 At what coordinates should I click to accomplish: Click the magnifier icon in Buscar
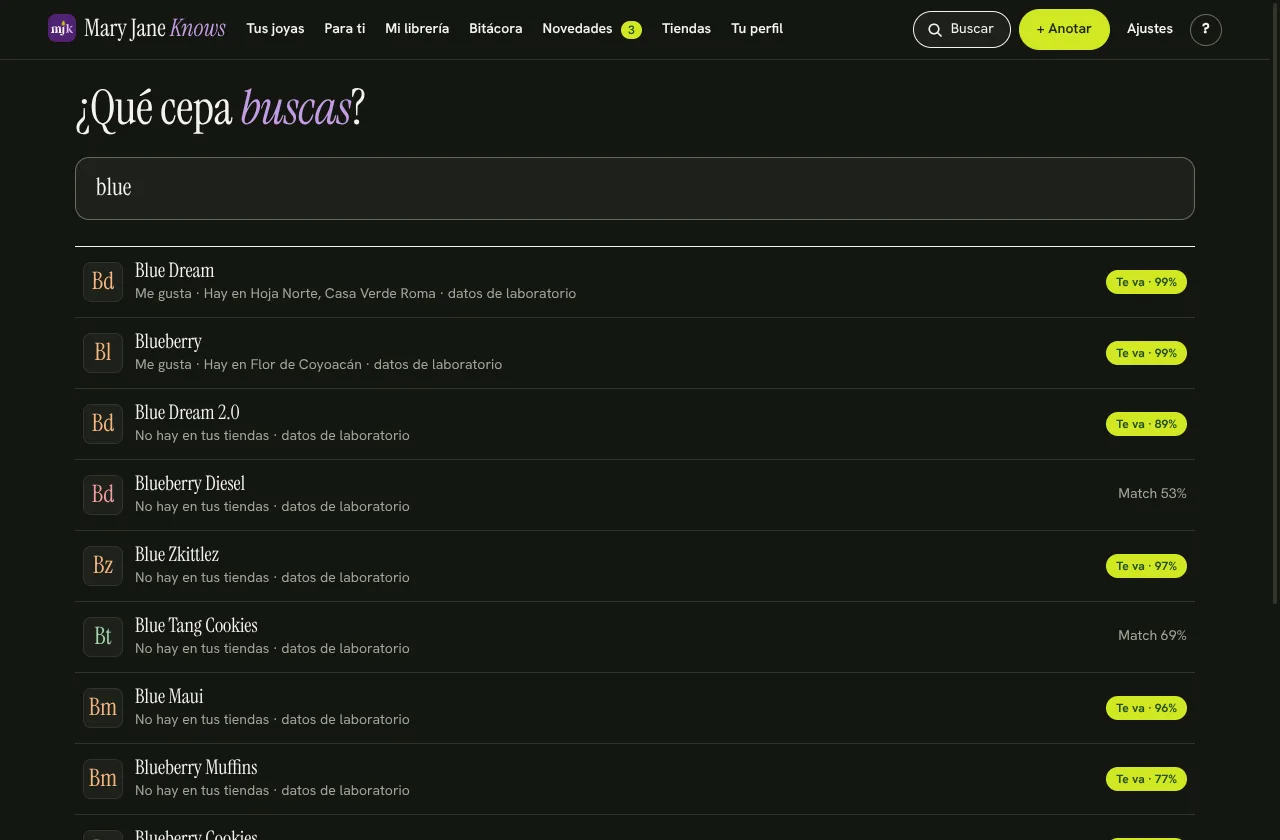(x=935, y=30)
